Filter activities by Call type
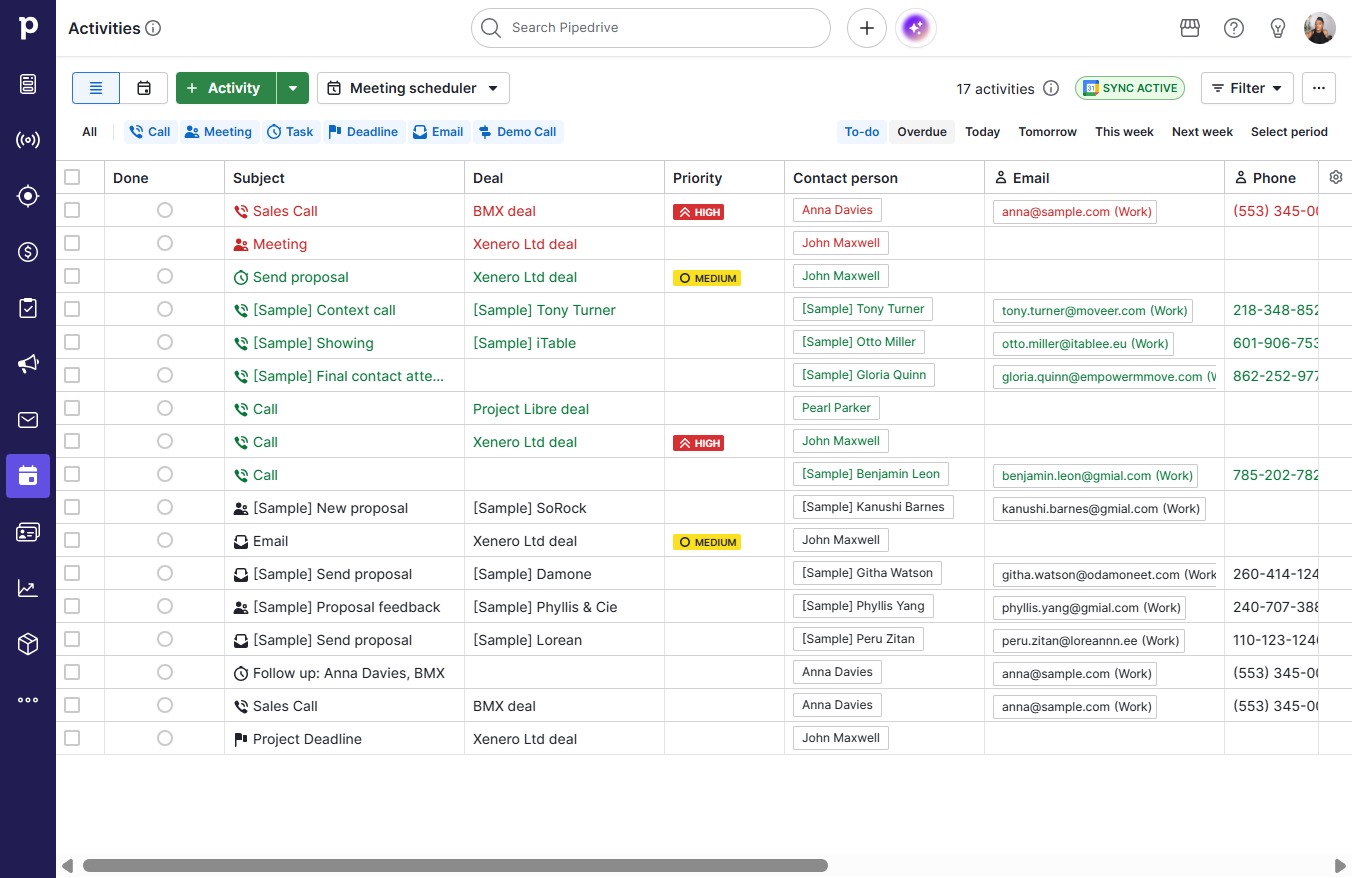The height and width of the screenshot is (878, 1352). (x=149, y=132)
